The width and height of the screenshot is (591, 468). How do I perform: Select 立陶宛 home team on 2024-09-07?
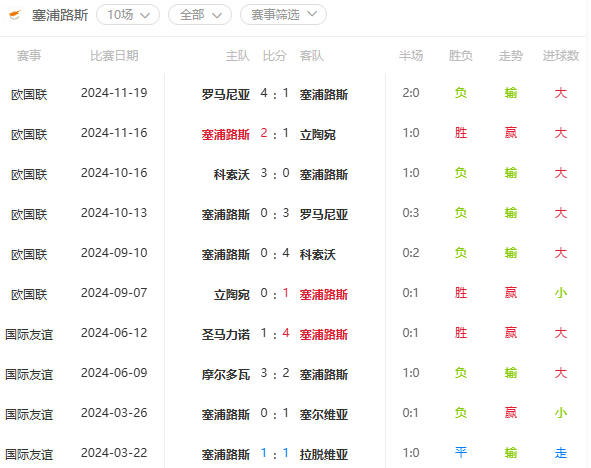(x=232, y=294)
